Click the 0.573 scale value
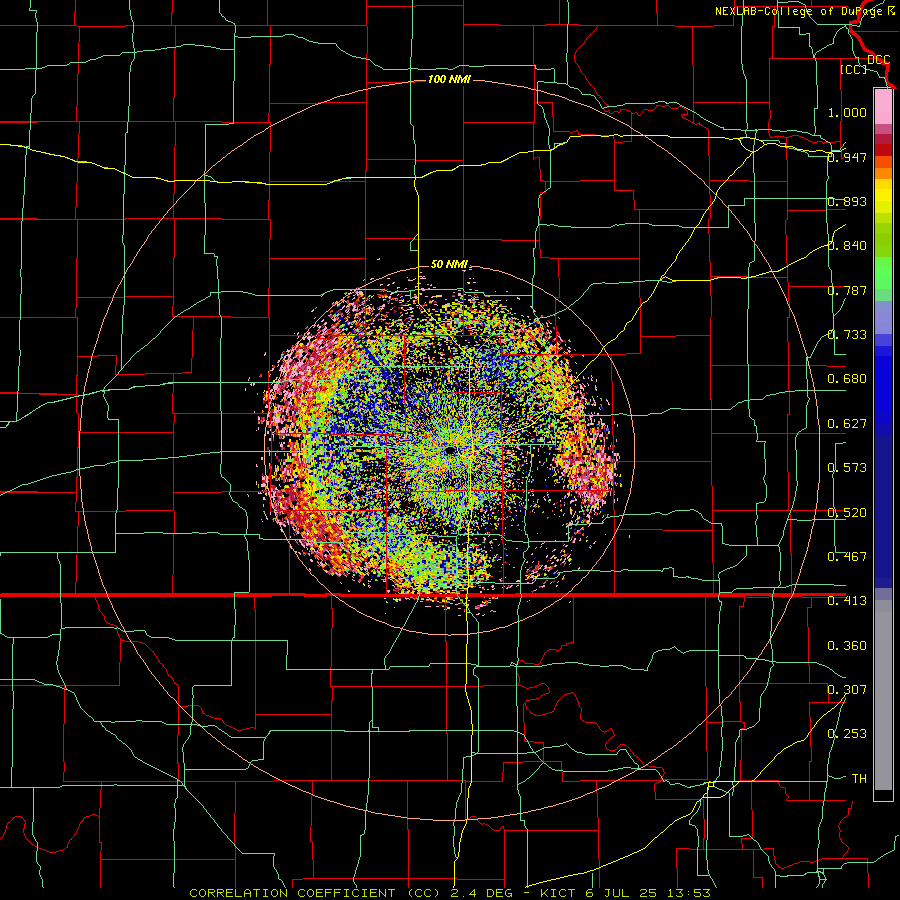This screenshot has height=900, width=900. [x=847, y=468]
